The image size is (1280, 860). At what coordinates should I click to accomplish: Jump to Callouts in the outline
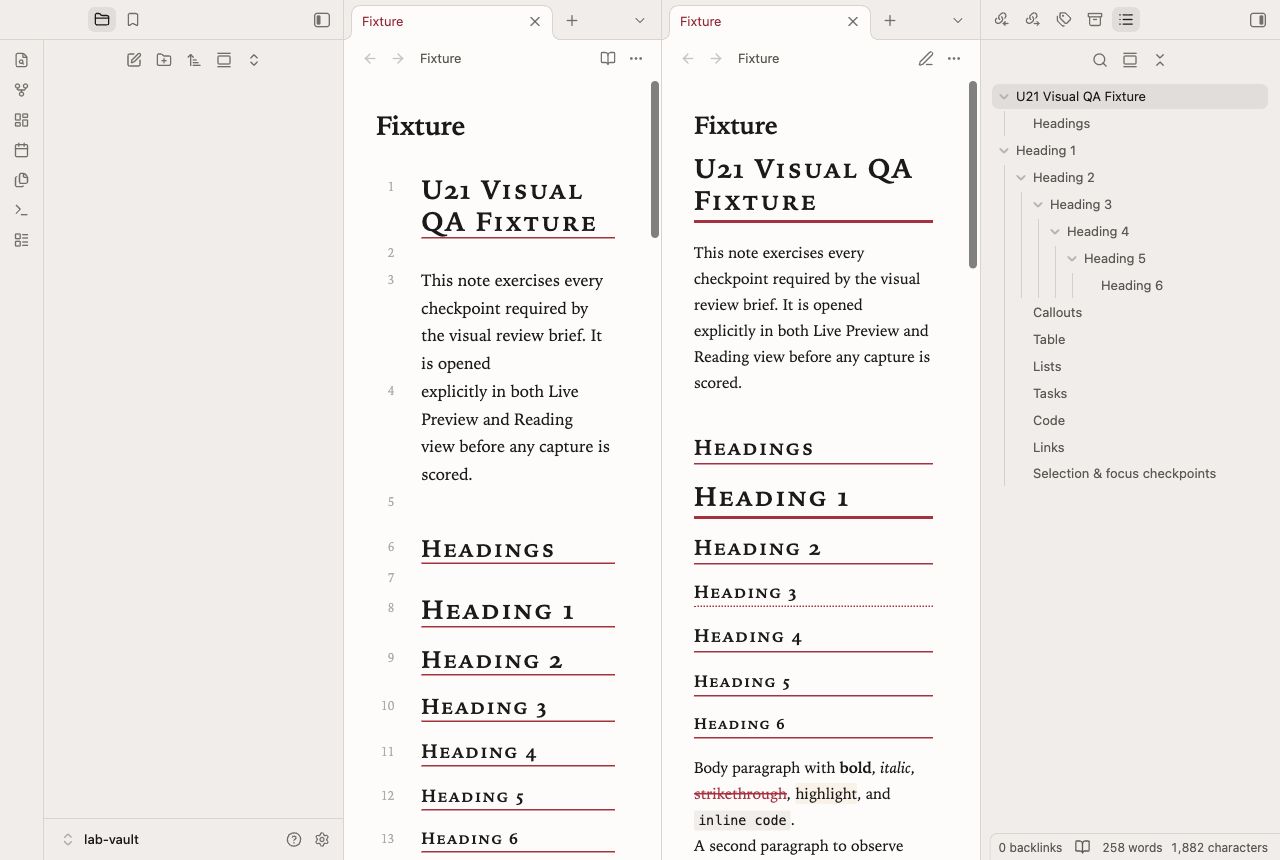[1057, 313]
